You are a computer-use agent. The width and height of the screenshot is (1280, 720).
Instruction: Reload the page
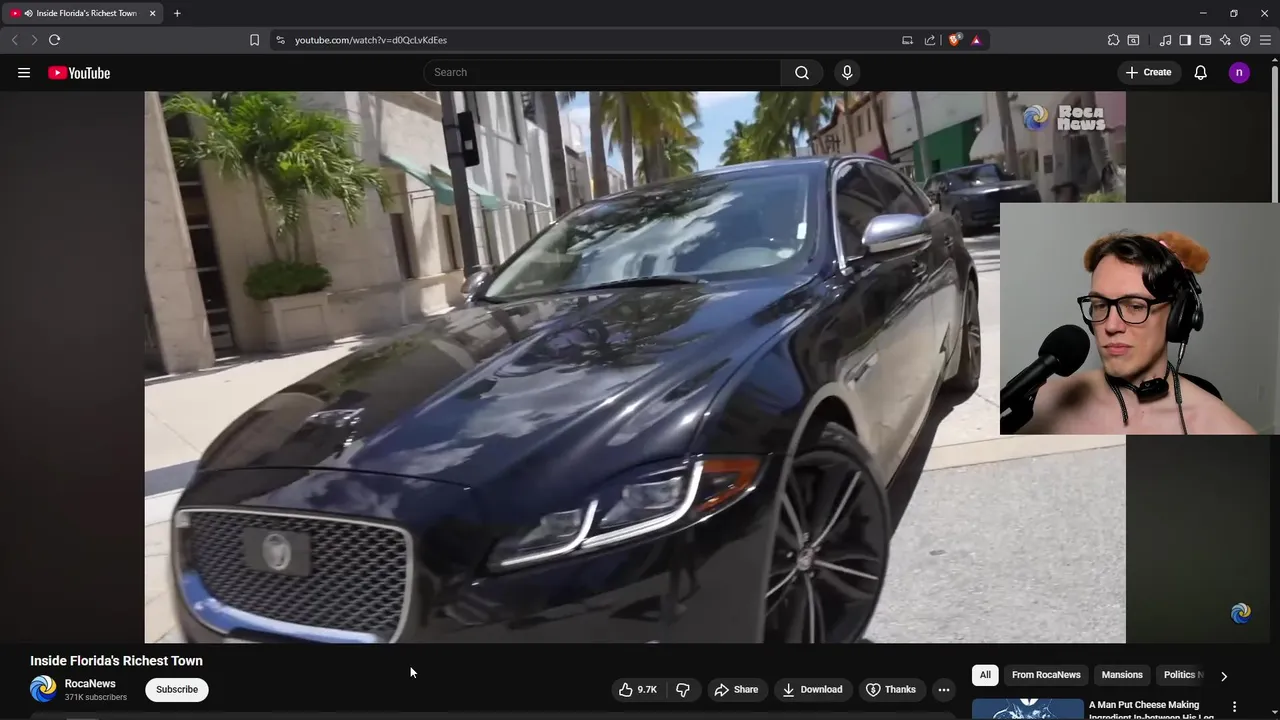(x=54, y=40)
